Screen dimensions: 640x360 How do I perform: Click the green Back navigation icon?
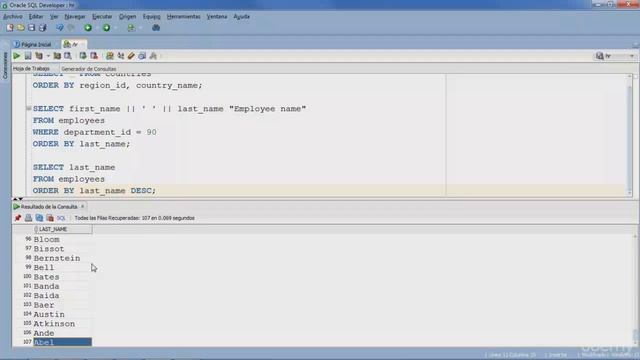[88, 28]
